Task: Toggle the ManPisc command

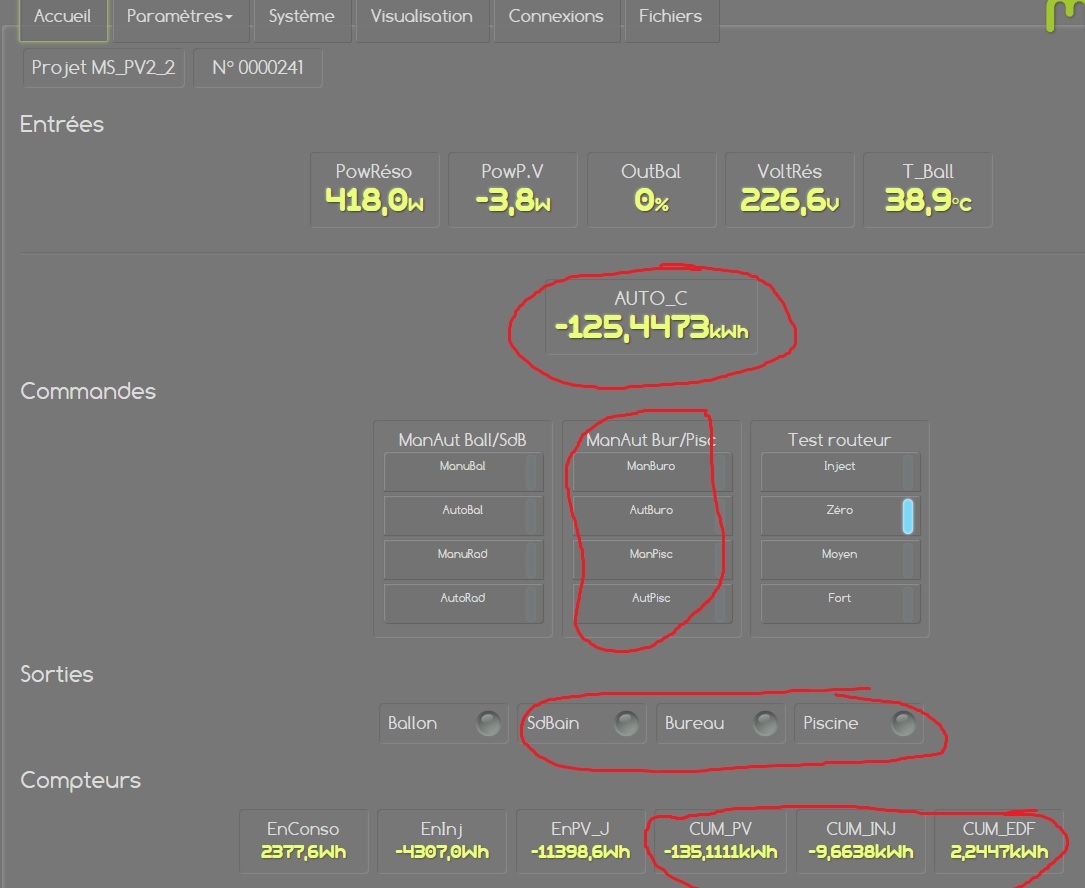Action: [652, 559]
